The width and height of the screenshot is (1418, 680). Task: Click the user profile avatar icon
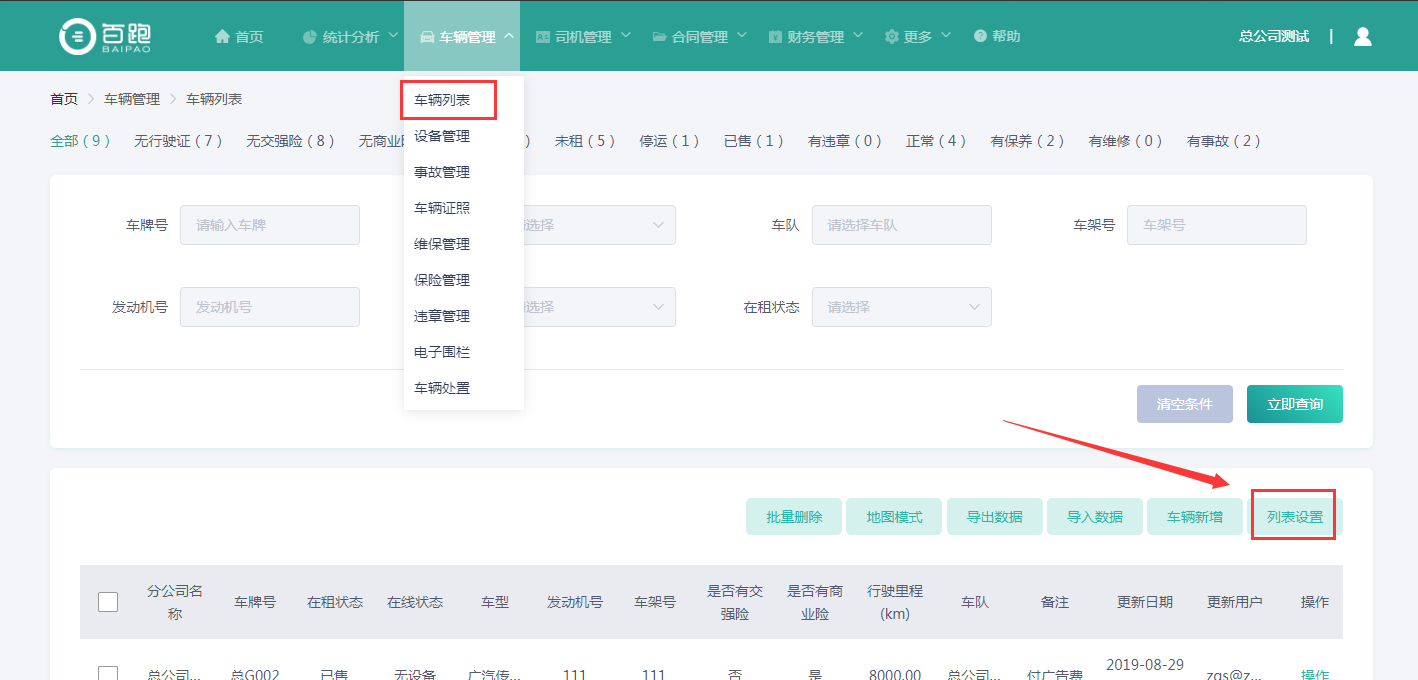[x=1362, y=36]
